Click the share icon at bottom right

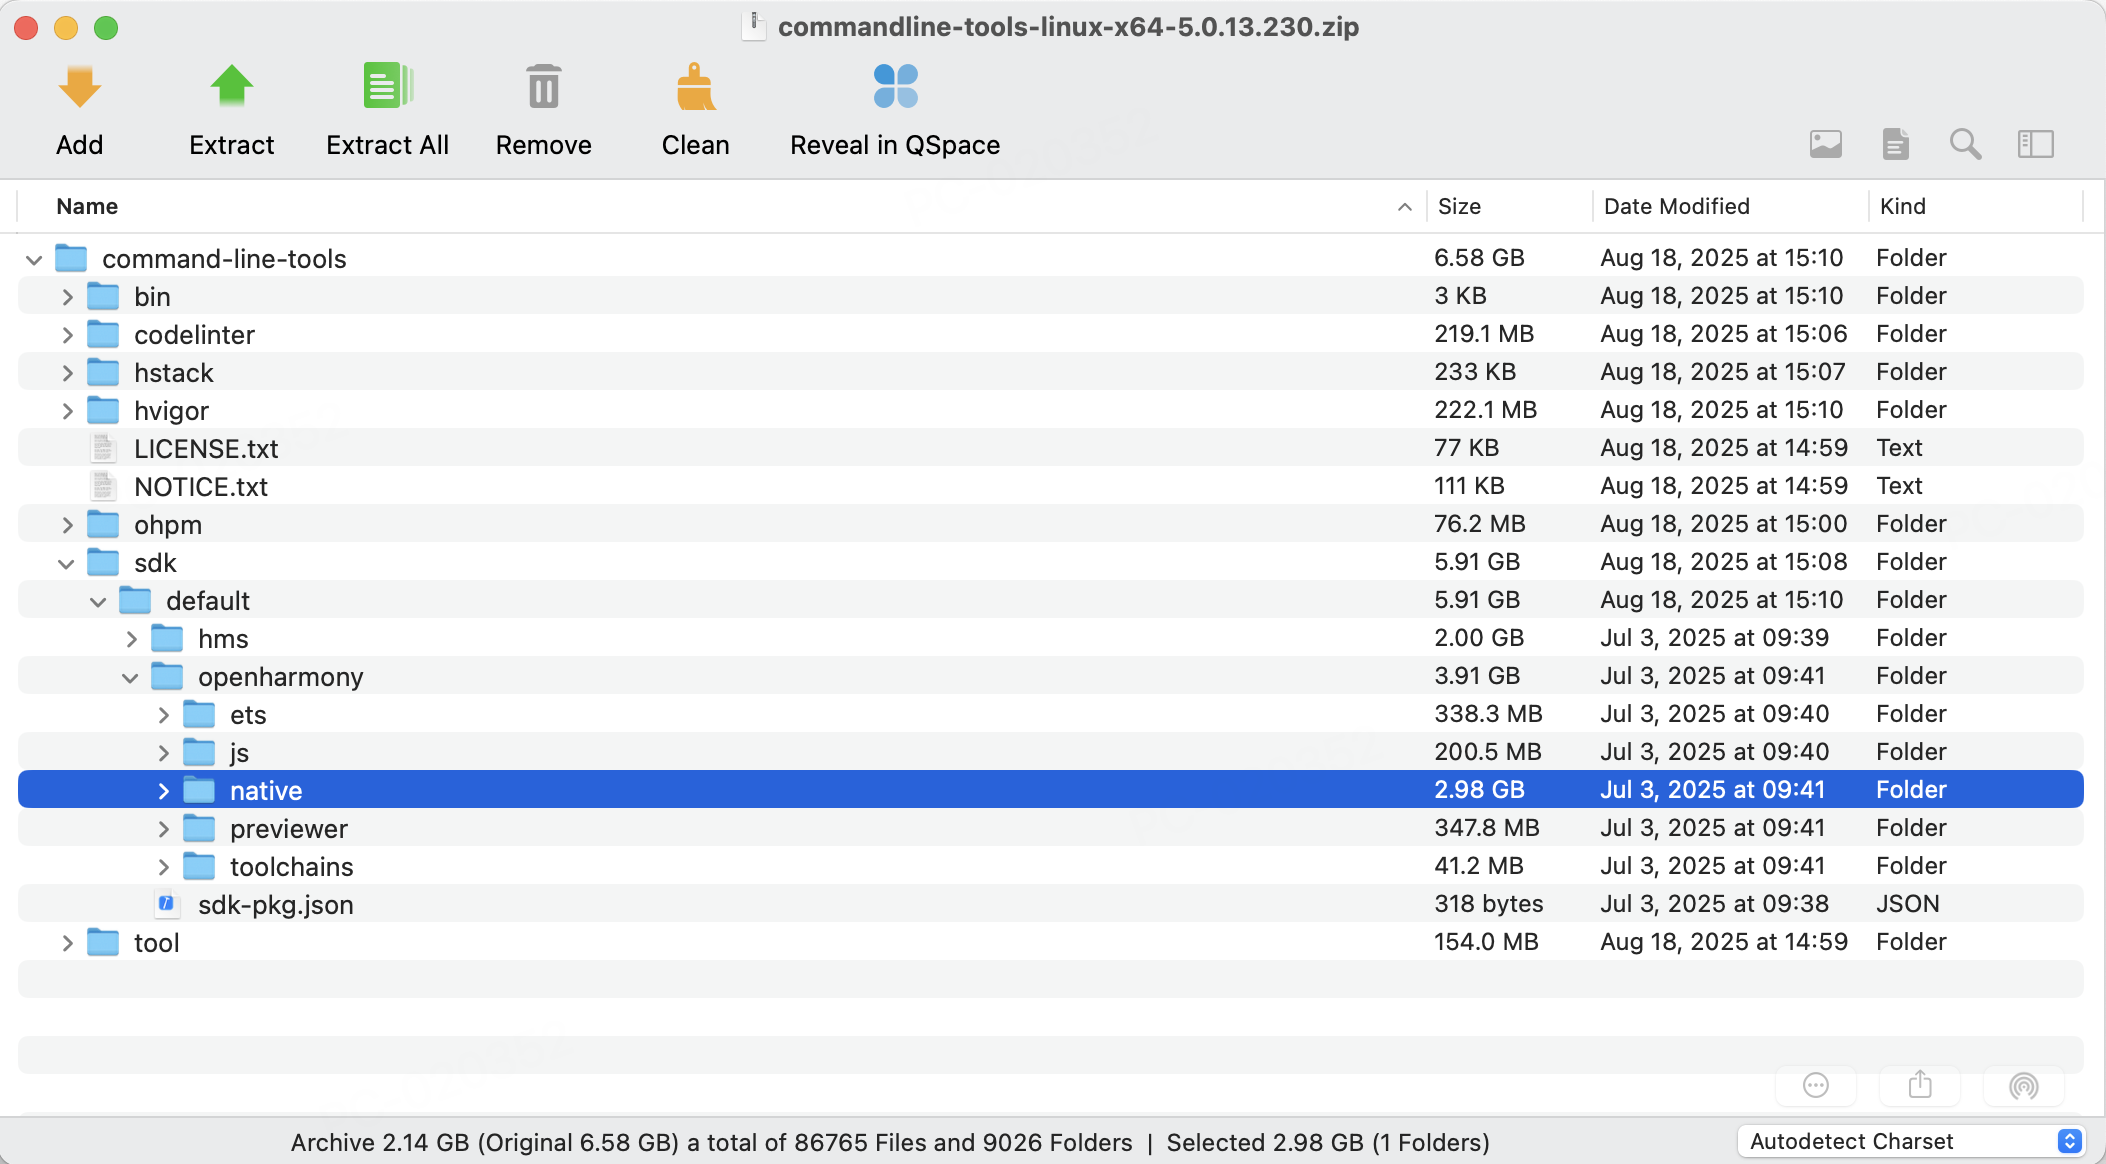pyautogui.click(x=1919, y=1085)
